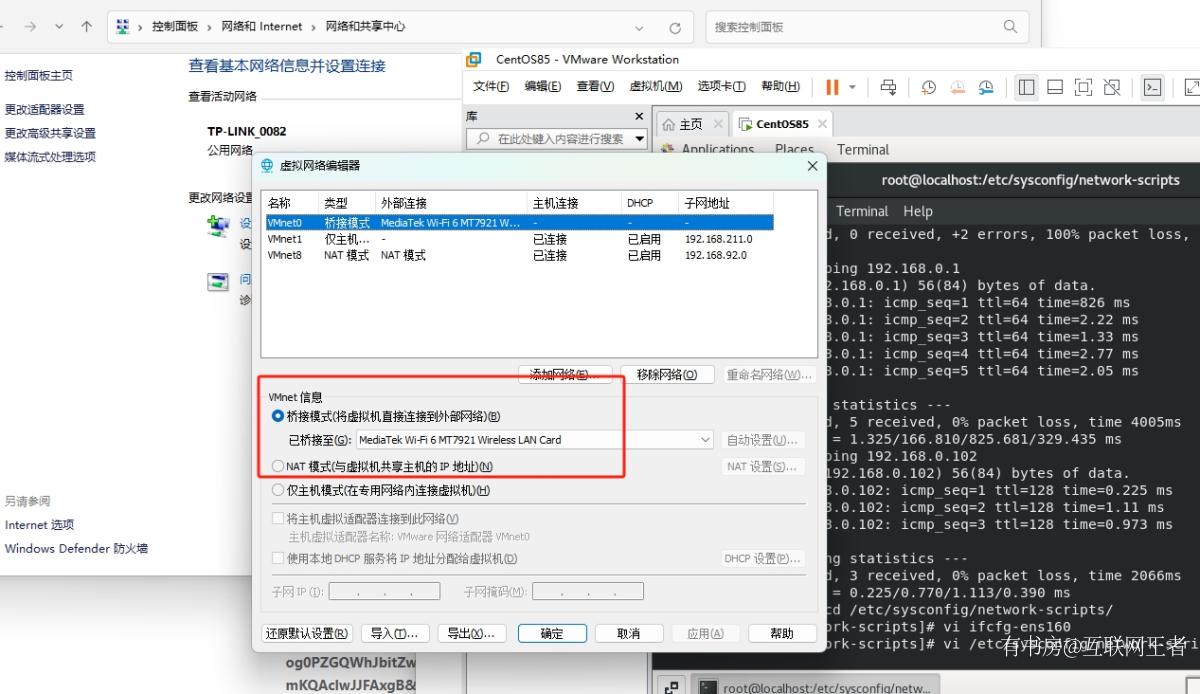Click the 移除网络 button
Screen dimensions: 1200x694
coord(667,375)
